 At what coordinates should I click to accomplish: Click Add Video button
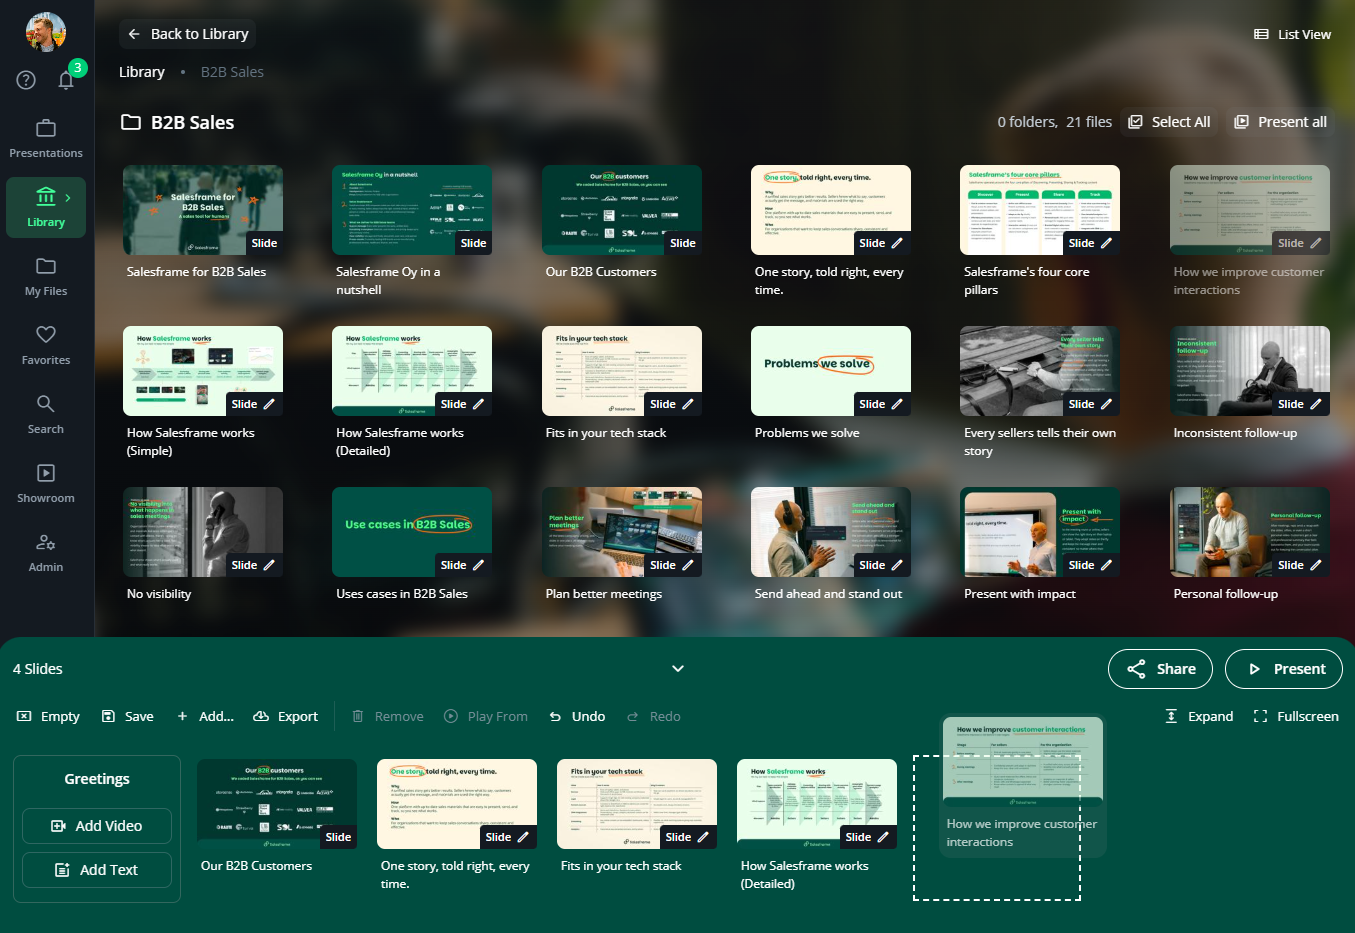click(x=97, y=826)
